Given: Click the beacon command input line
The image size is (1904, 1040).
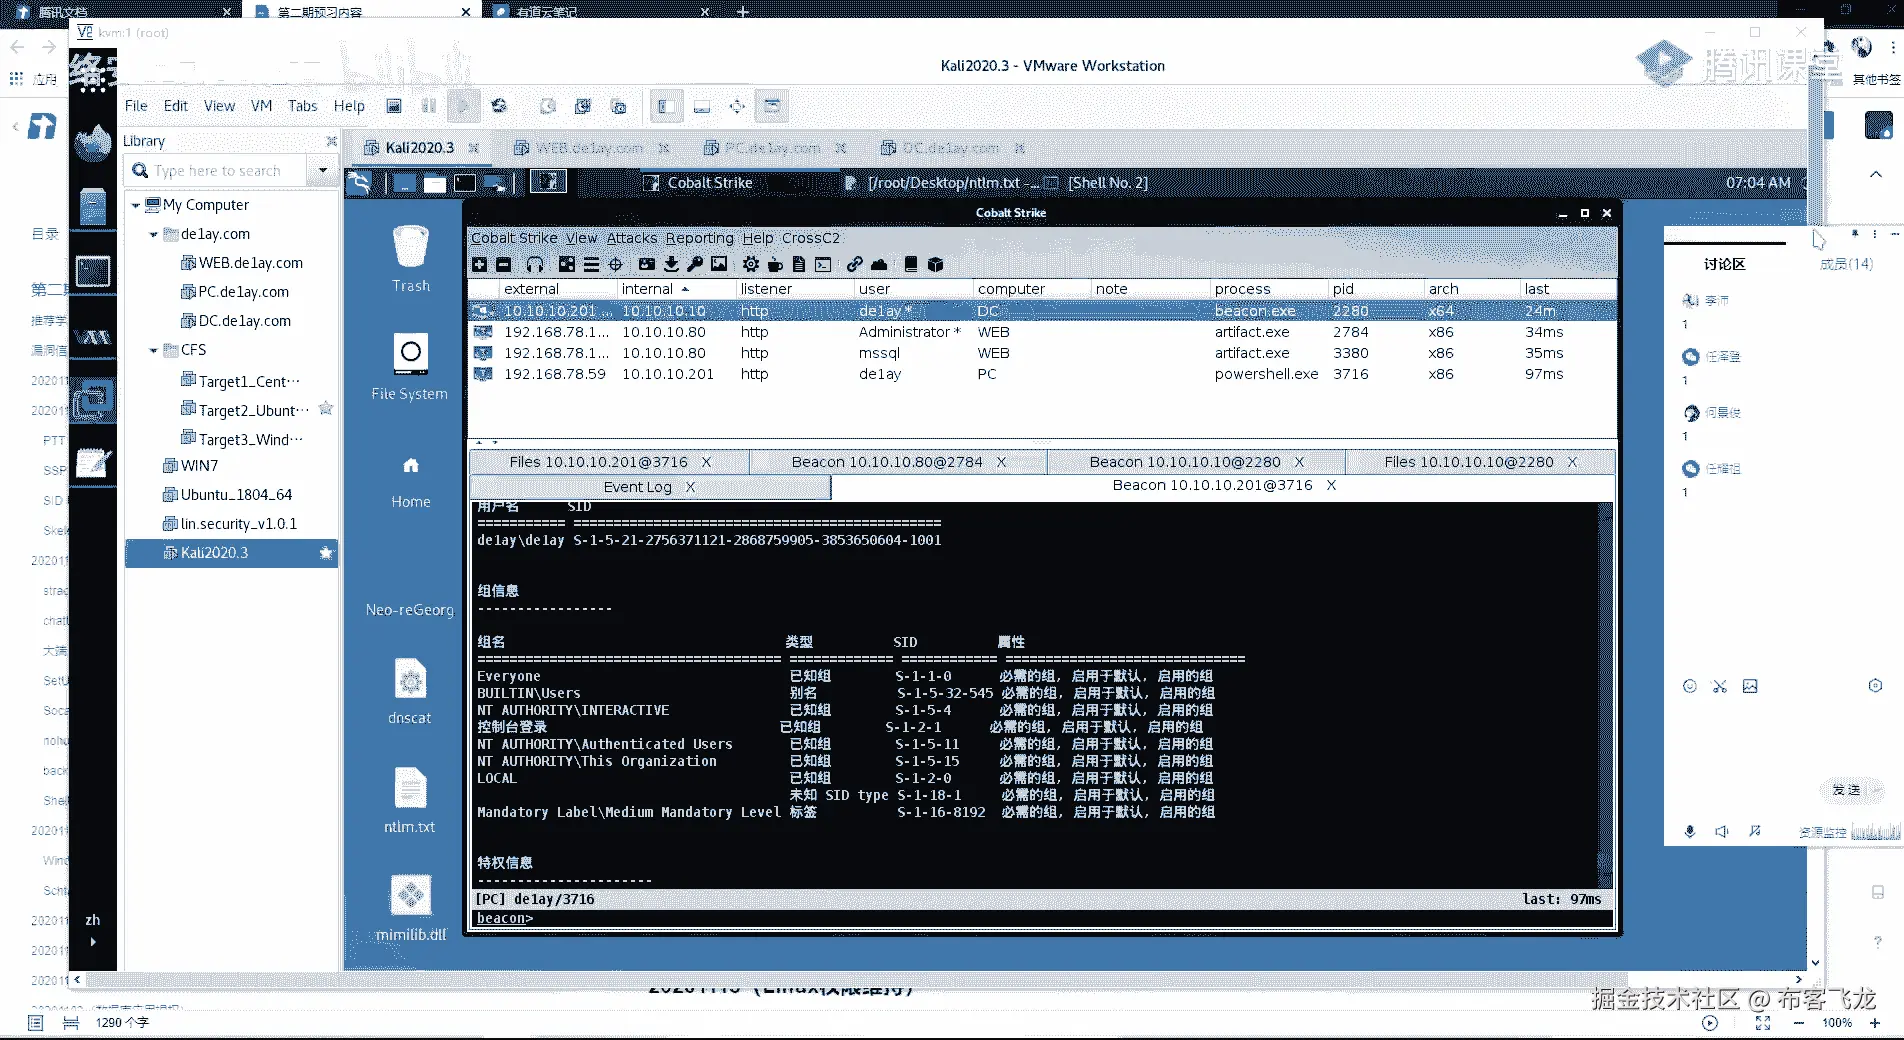Looking at the screenshot, I should pos(1040,918).
